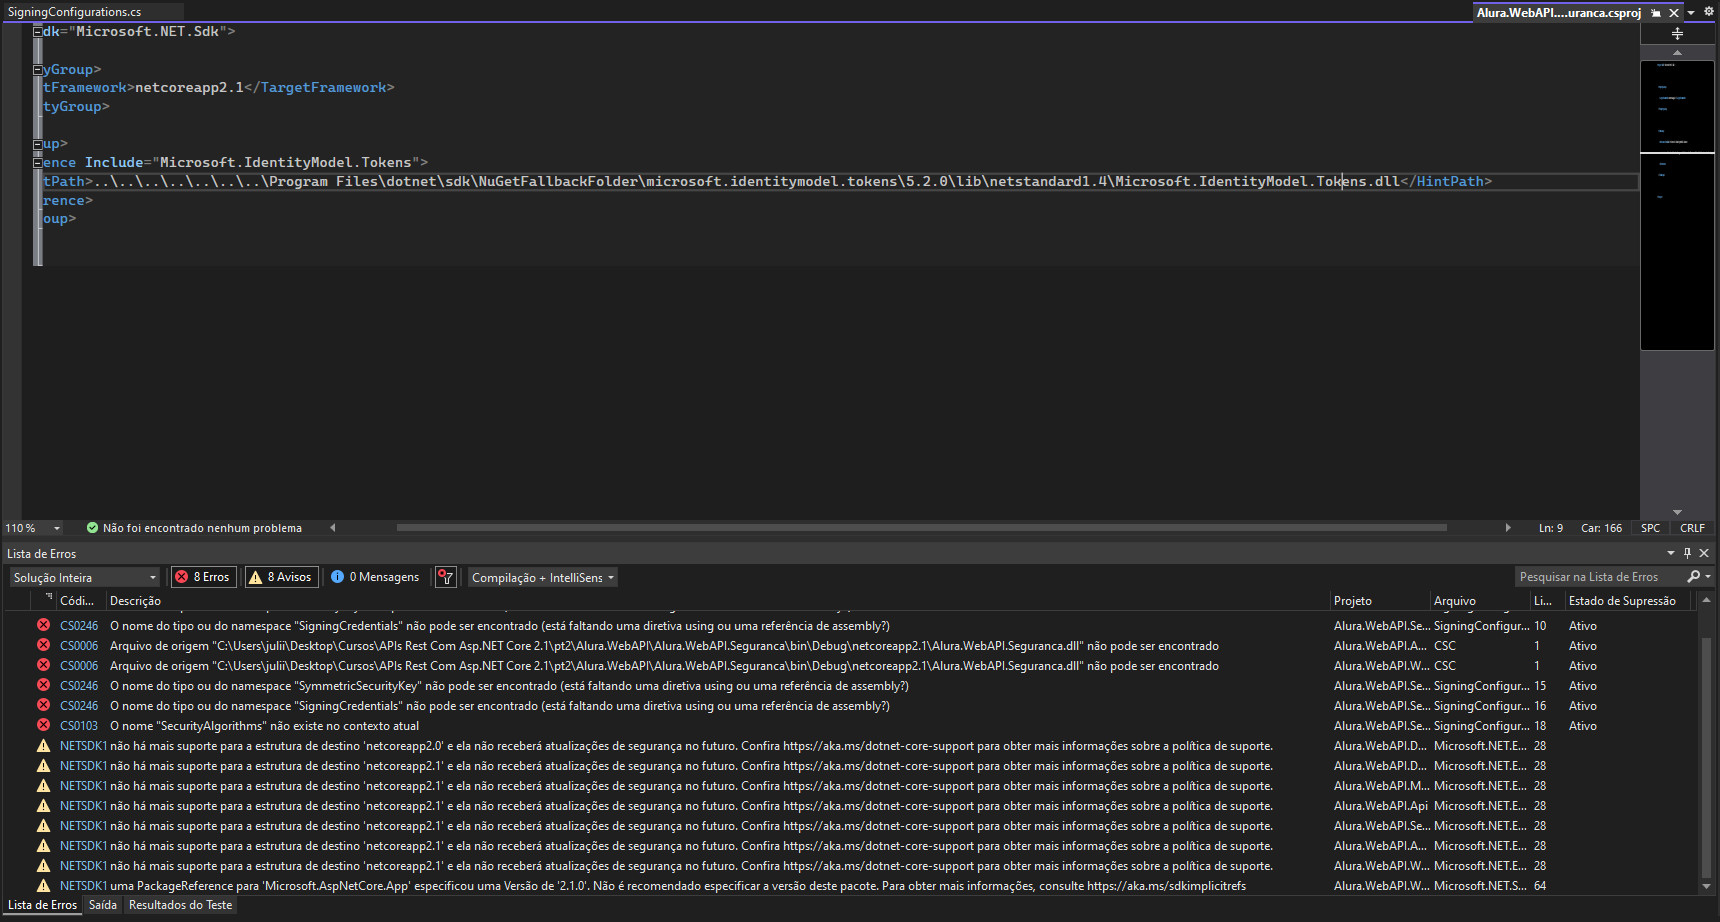
Task: Open the CS0103 error code link
Action: pyautogui.click(x=79, y=726)
